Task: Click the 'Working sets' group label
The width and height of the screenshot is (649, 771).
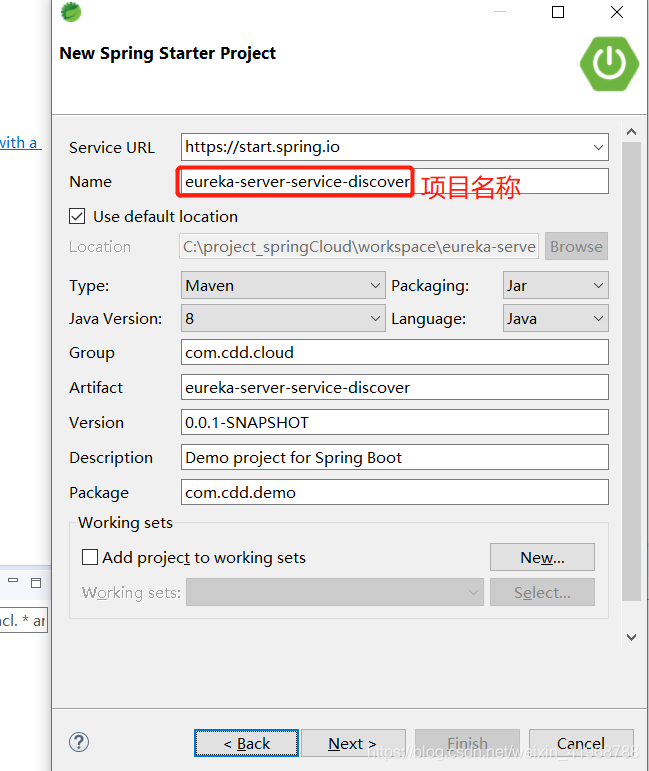Action: pyautogui.click(x=125, y=522)
